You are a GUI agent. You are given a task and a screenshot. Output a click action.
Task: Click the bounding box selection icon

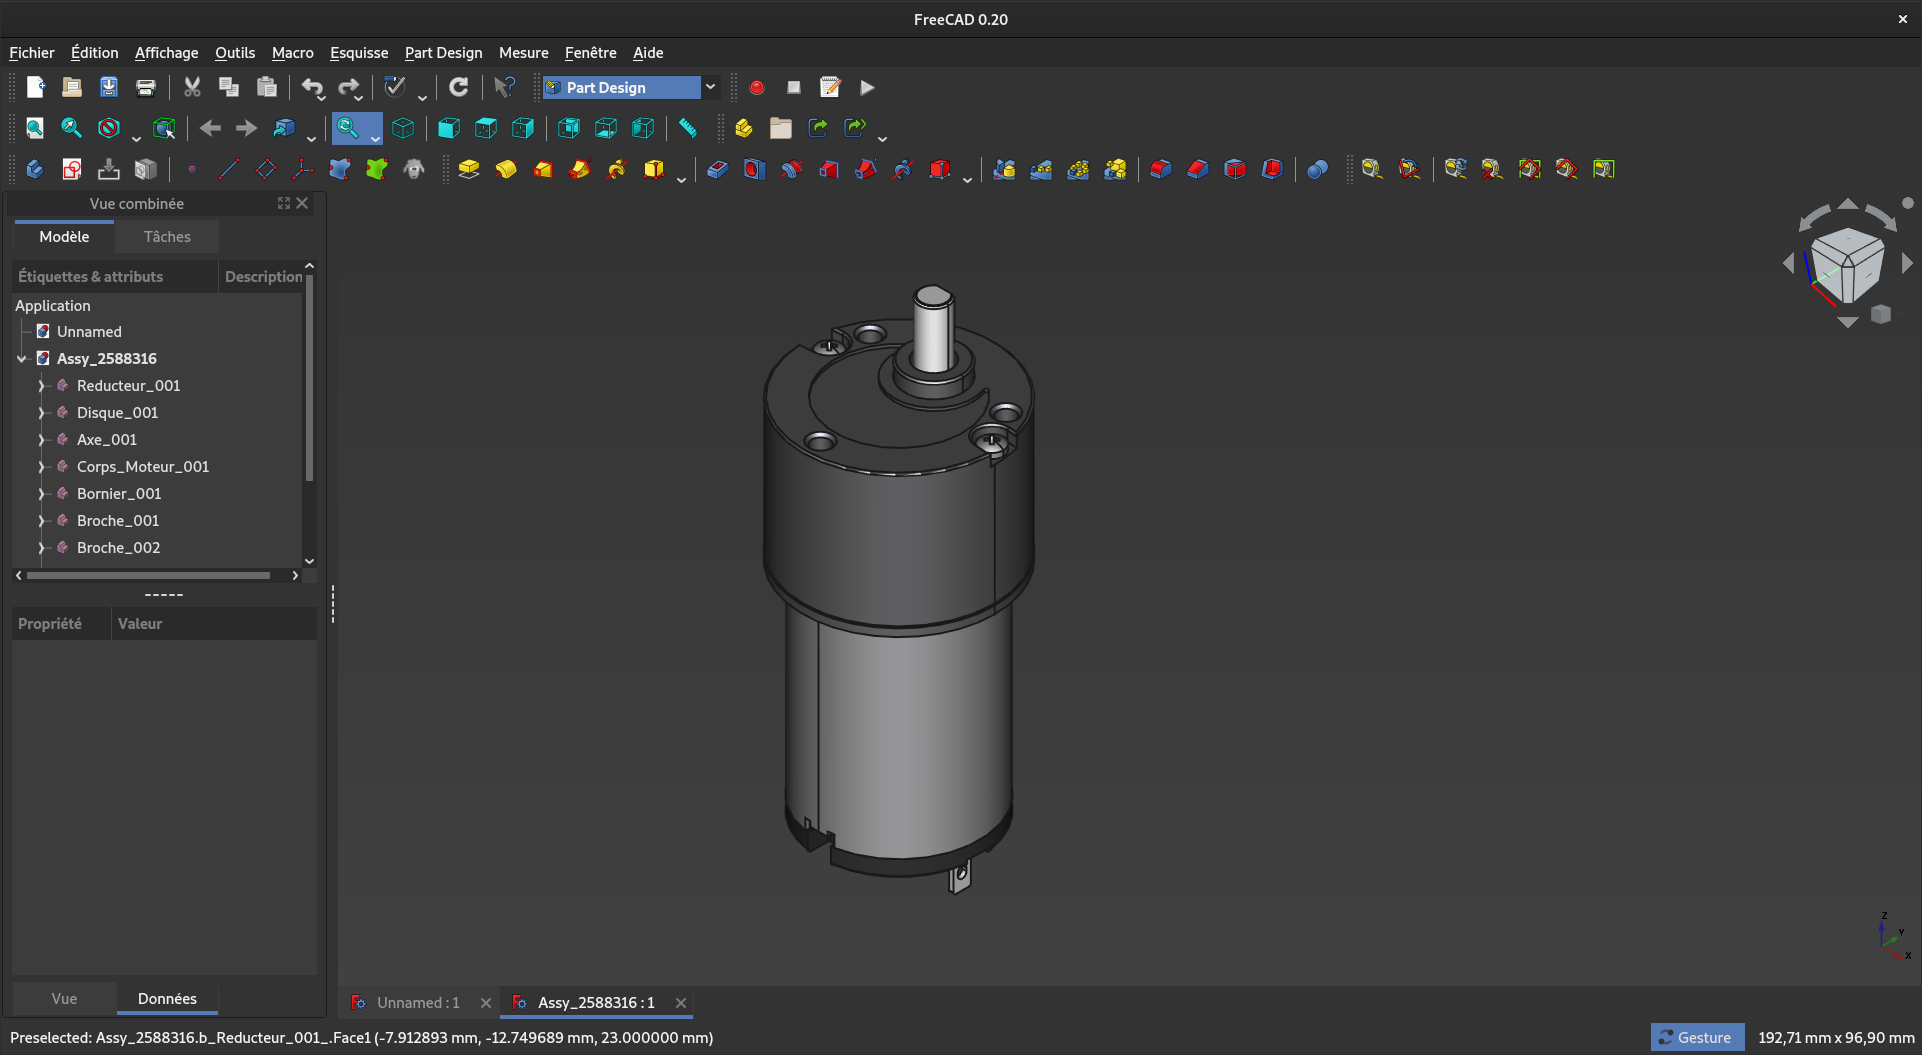pyautogui.click(x=165, y=128)
